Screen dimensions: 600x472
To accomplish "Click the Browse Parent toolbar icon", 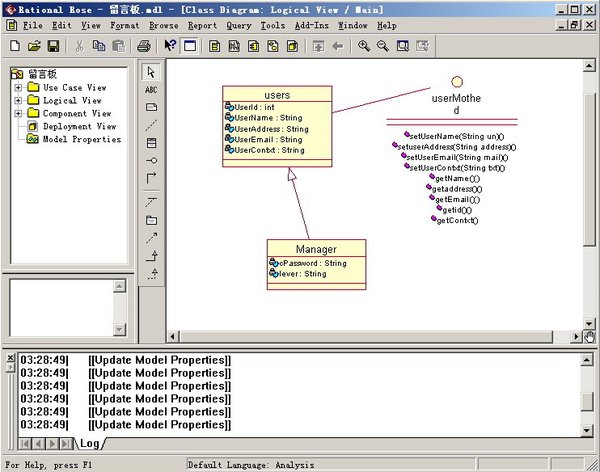I will (318, 46).
